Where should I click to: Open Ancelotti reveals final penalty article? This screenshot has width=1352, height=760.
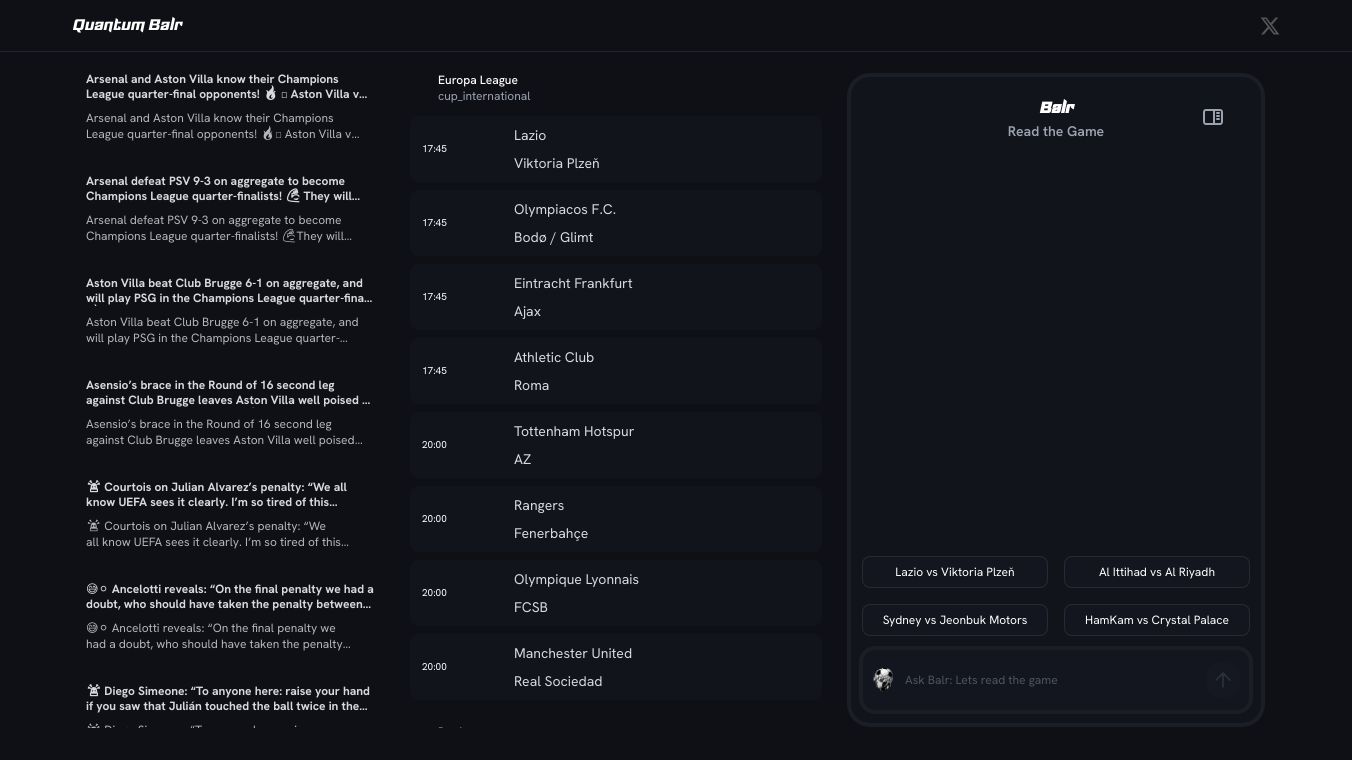pos(228,597)
